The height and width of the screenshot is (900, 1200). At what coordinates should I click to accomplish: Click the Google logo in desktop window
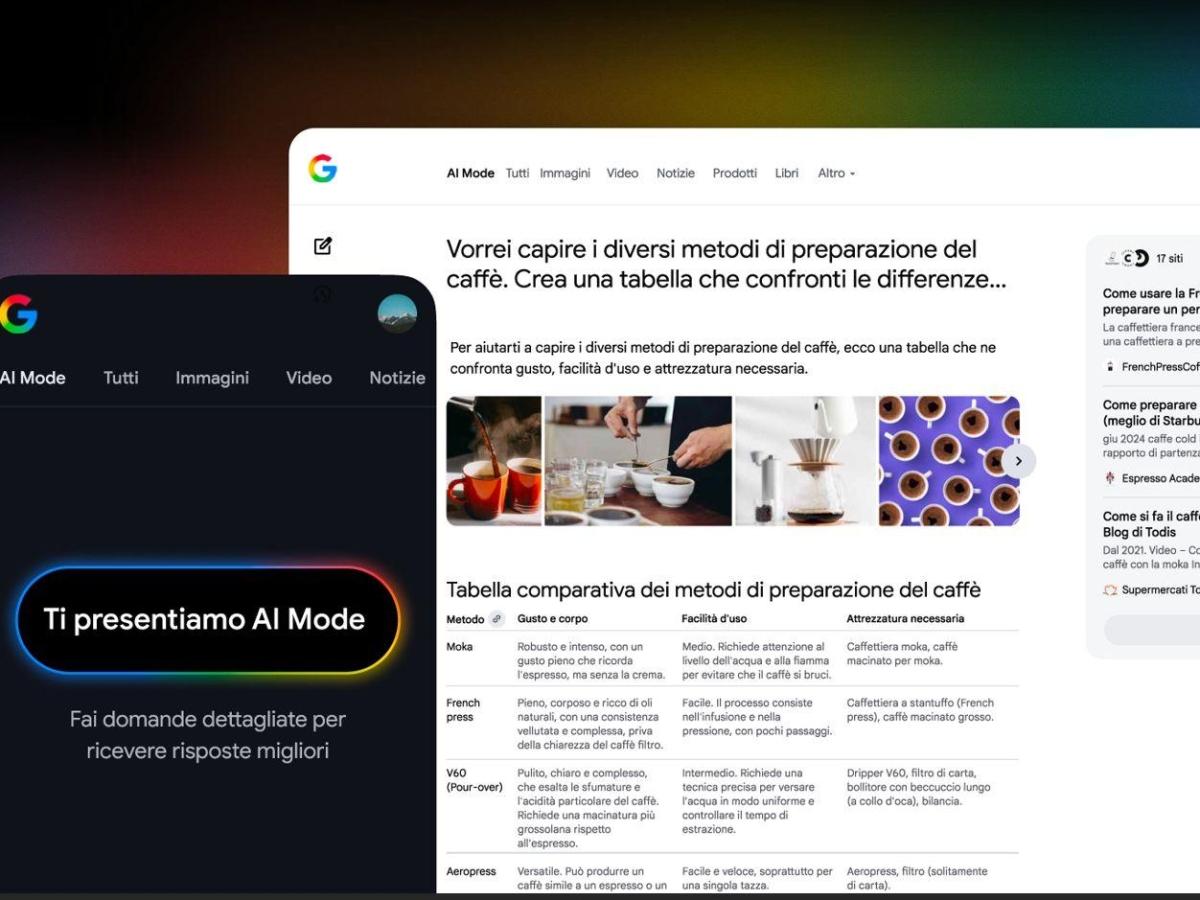click(x=322, y=169)
